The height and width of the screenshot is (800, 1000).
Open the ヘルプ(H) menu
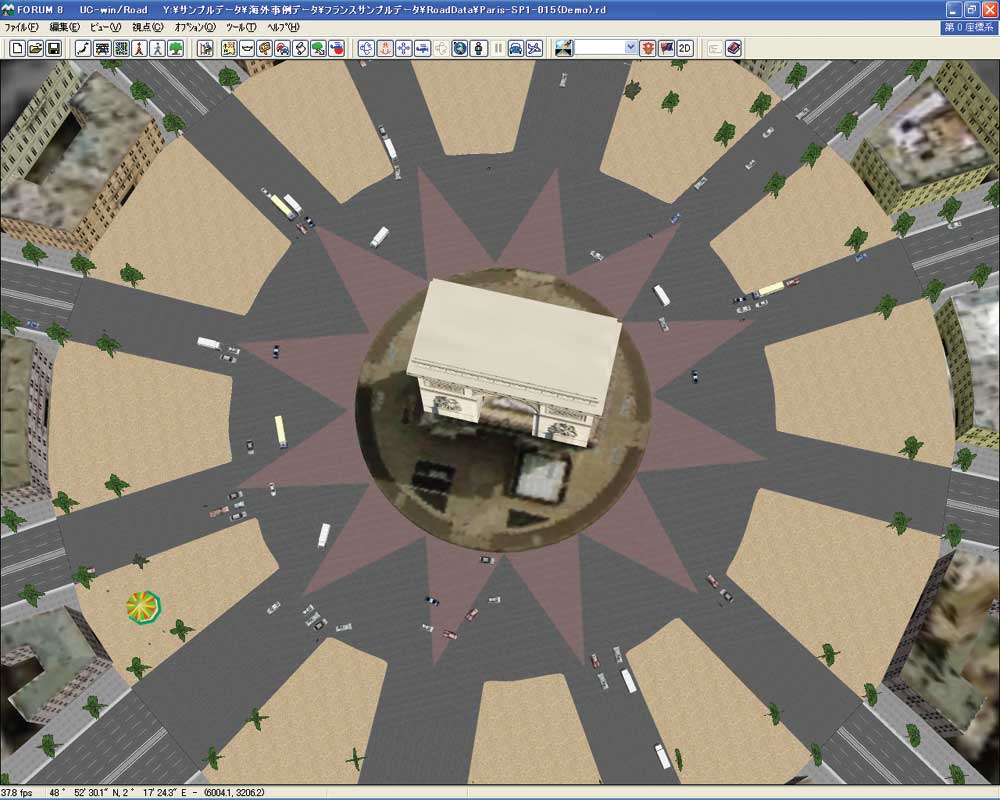click(x=283, y=27)
